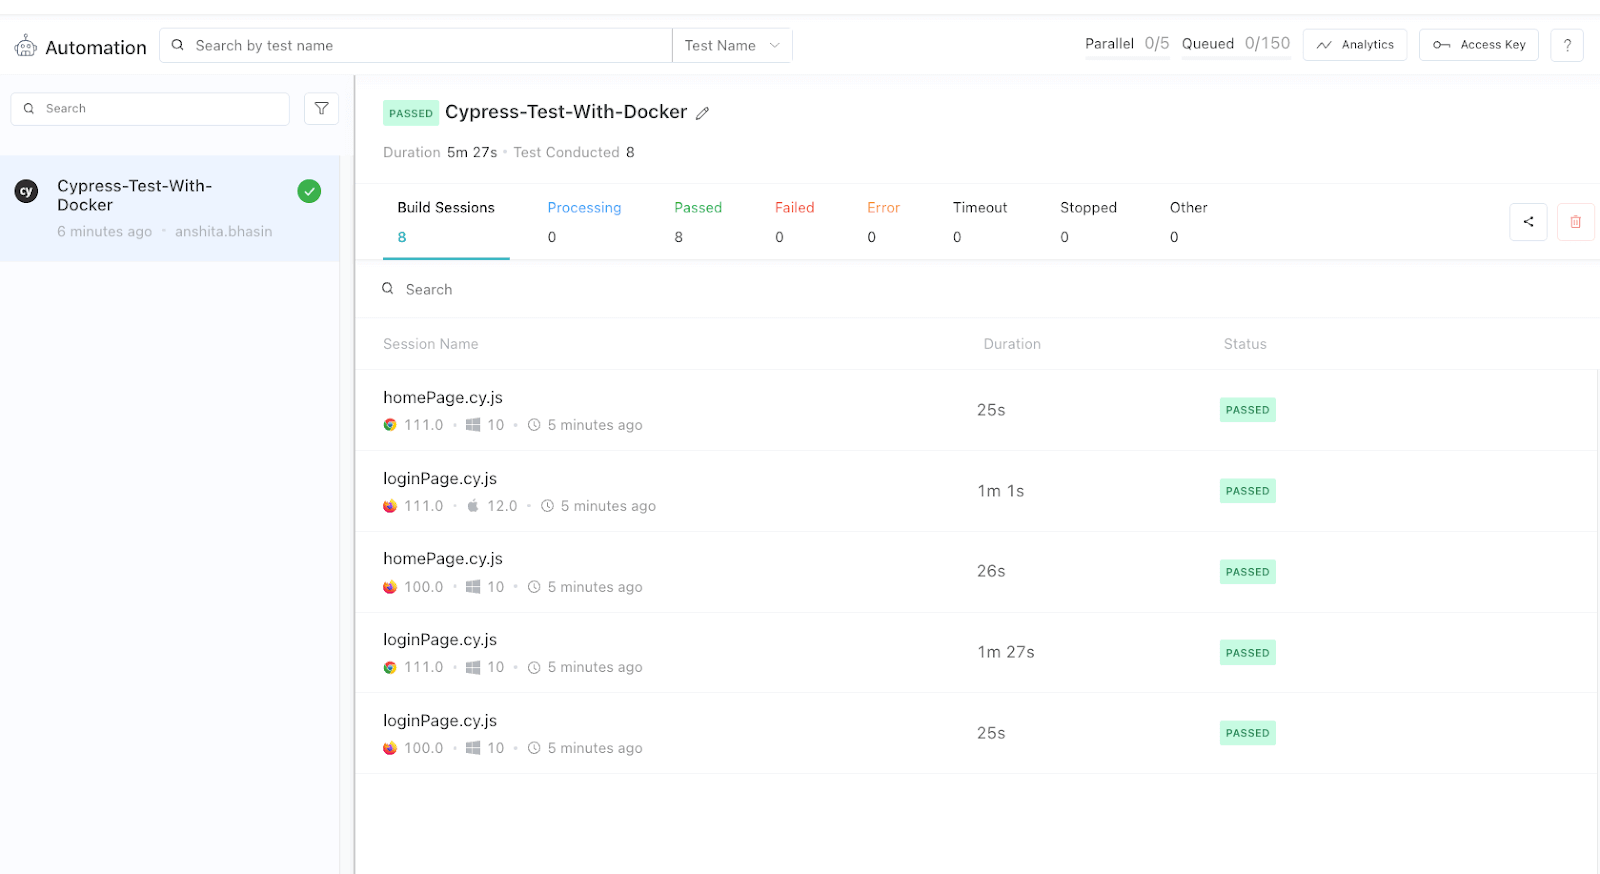
Task: Click the Automation robot logo icon
Action: point(26,46)
